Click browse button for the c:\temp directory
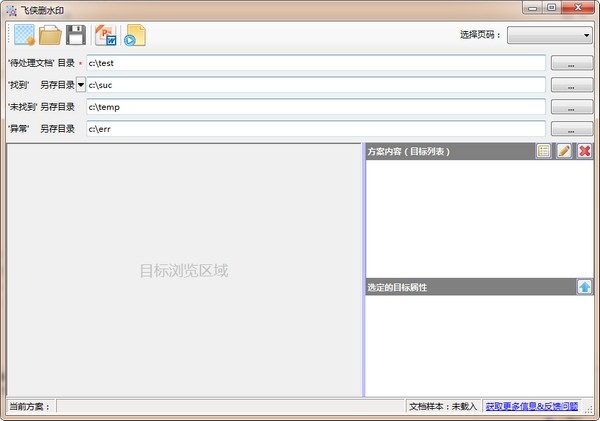The width and height of the screenshot is (600, 421). (x=571, y=107)
